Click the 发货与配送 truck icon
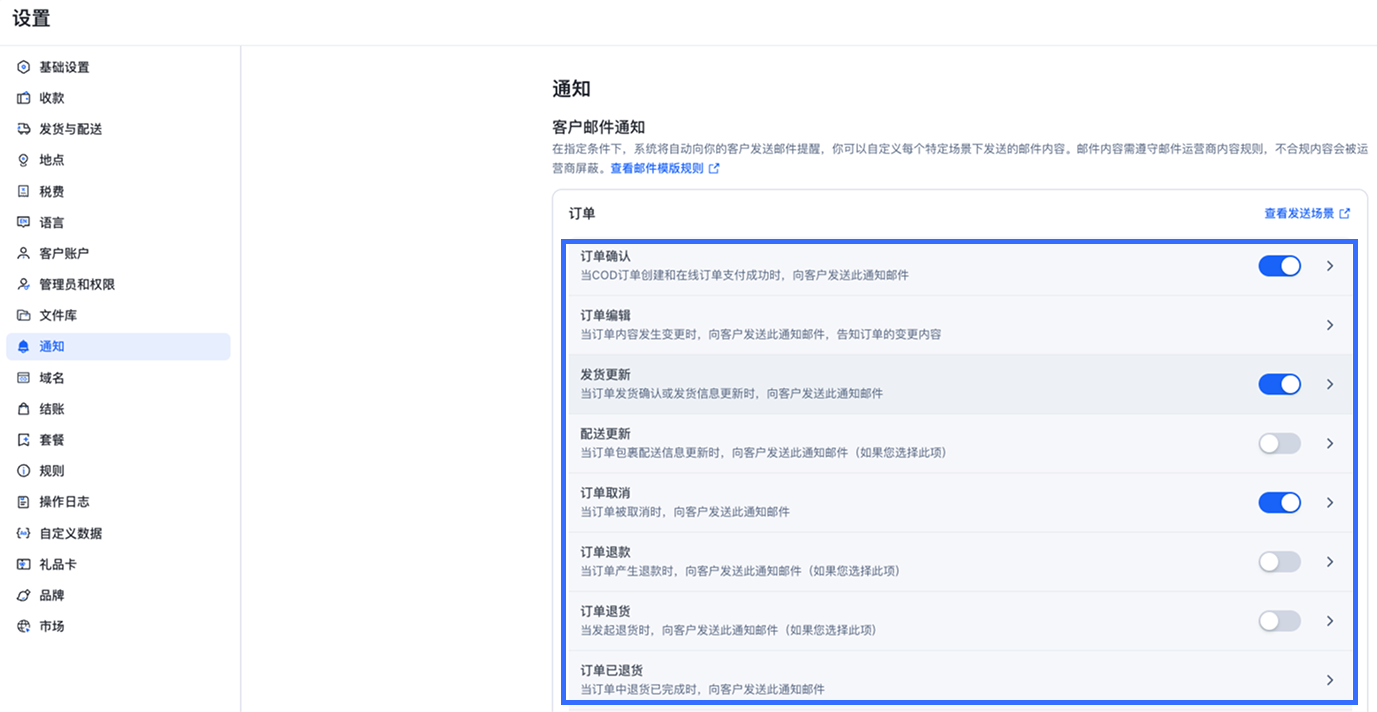Image resolution: width=1377 pixels, height=712 pixels. 23,129
